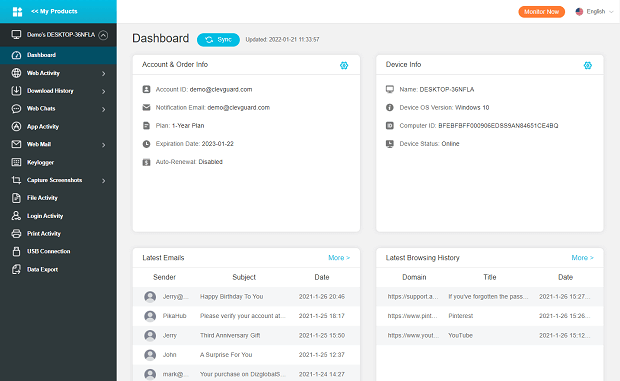Click the US flag language icon
Screen dimensions: 620x381
[x=579, y=11]
